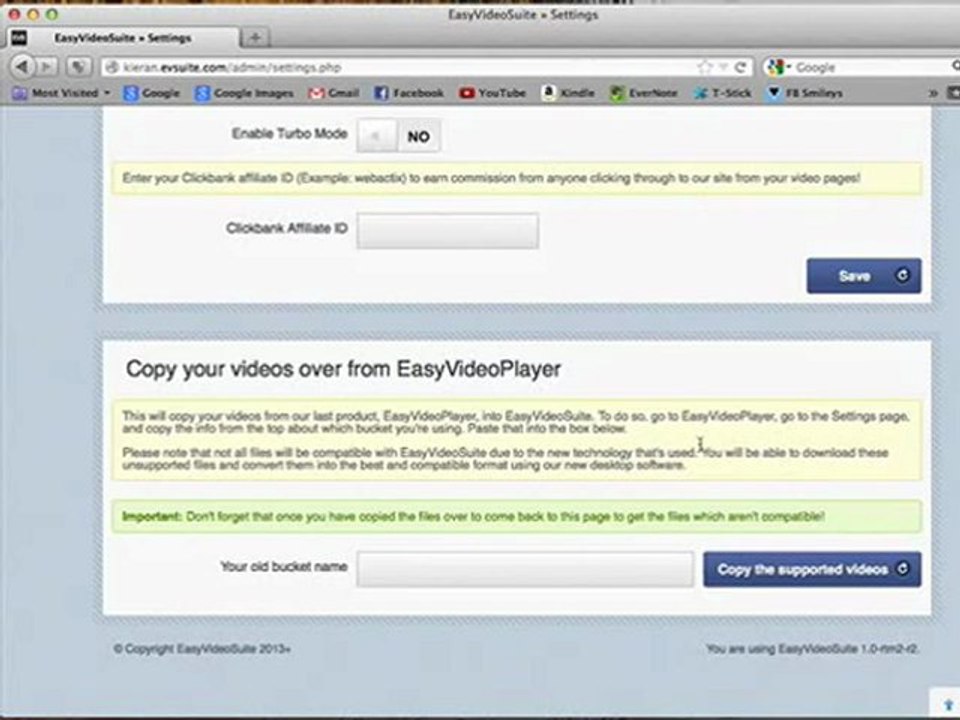The height and width of the screenshot is (720, 960).
Task: Open the Google Images bookmark
Action: point(244,93)
